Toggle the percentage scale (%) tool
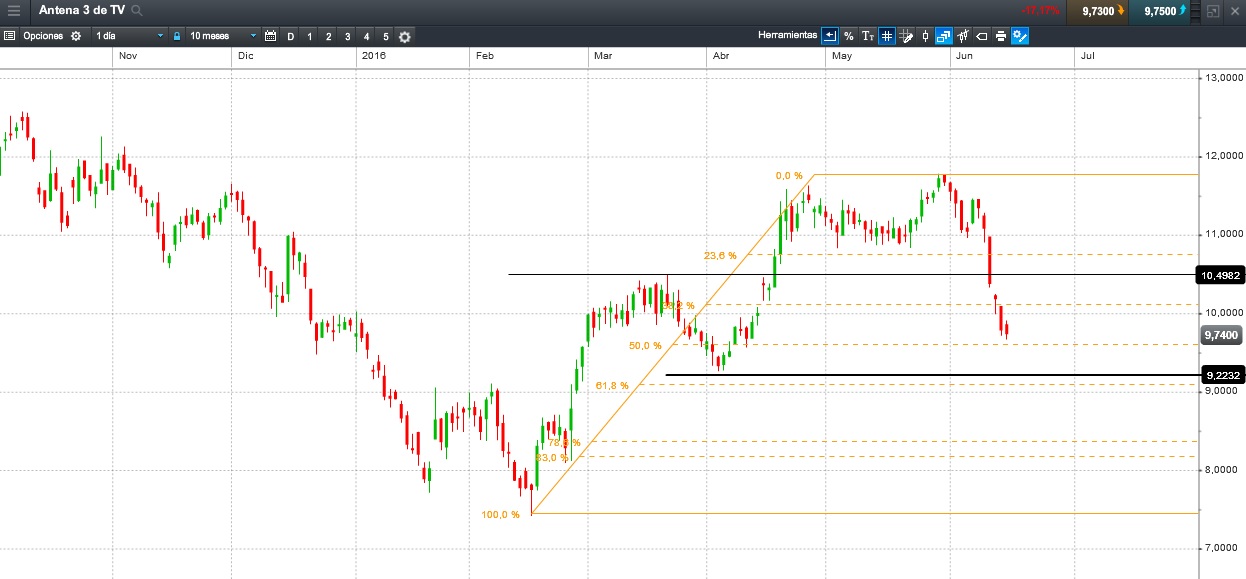 (x=849, y=36)
